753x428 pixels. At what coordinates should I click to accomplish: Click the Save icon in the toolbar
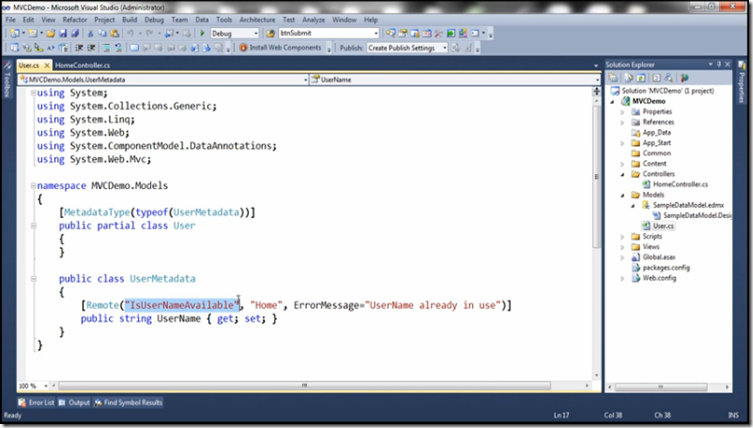(63, 33)
